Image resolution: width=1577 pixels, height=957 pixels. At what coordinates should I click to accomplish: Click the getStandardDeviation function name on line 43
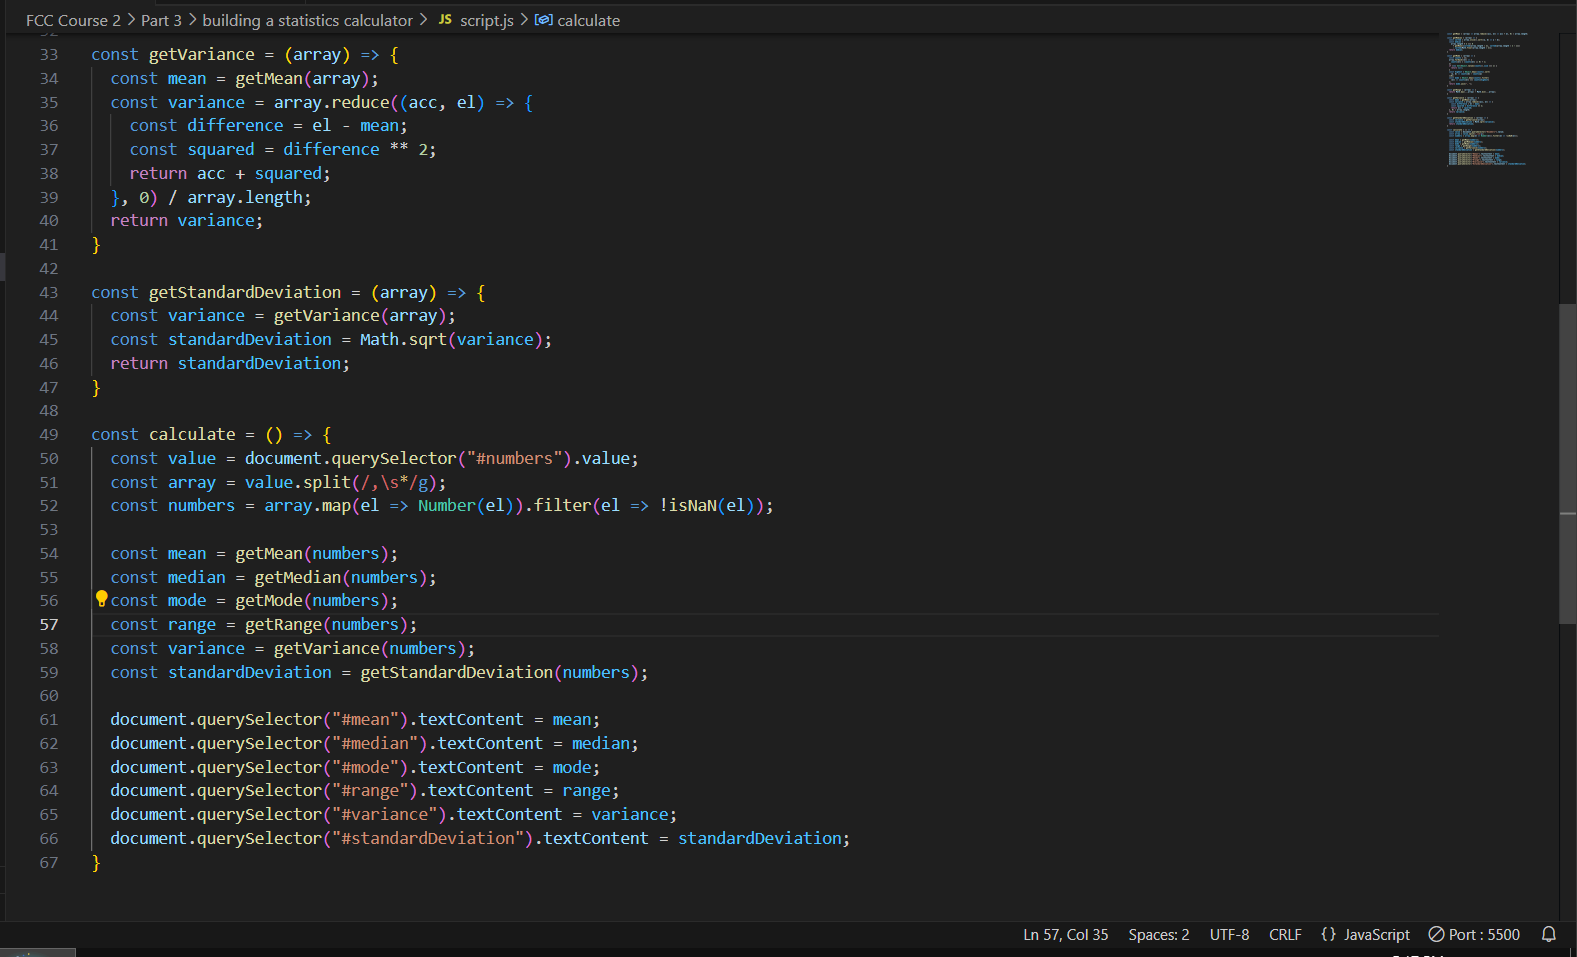[244, 292]
